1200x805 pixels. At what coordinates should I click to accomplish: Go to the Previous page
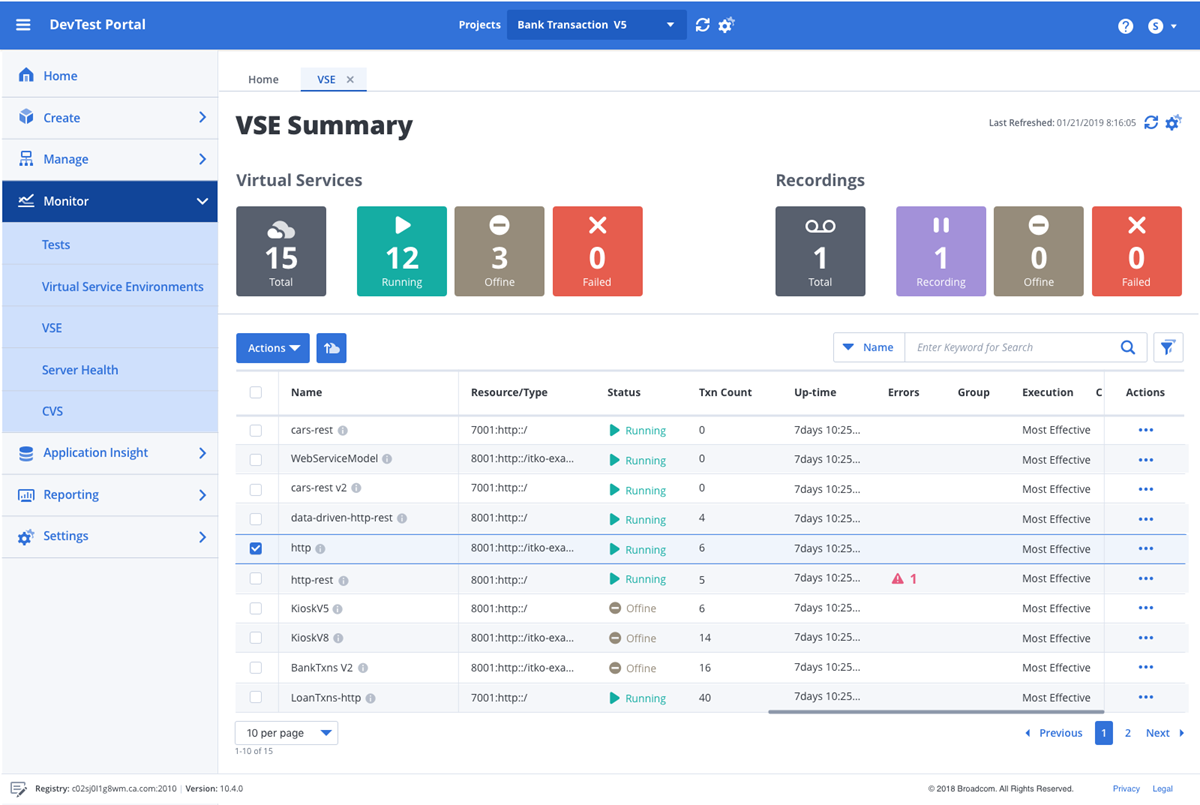click(x=1053, y=733)
